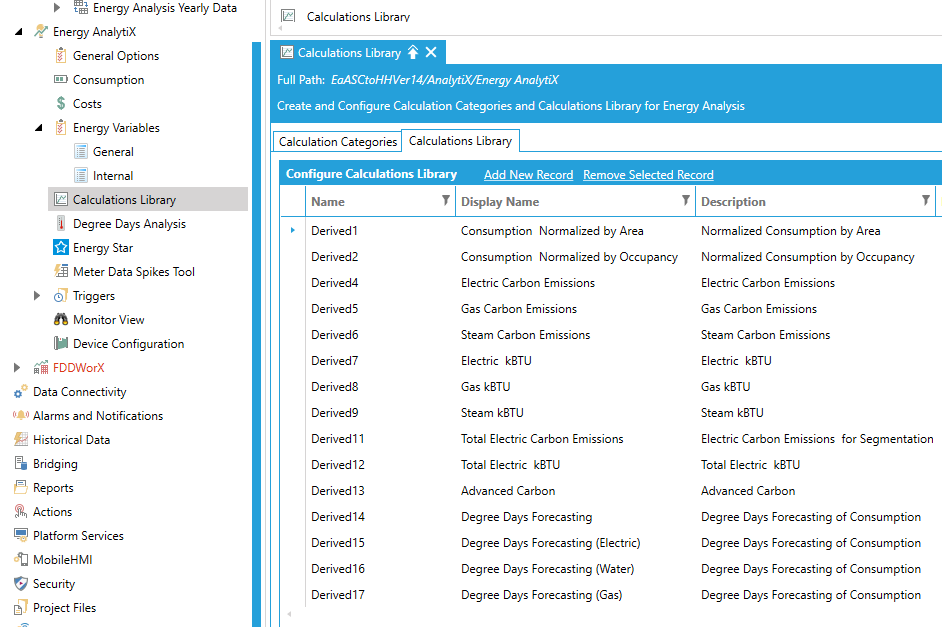
Task: Click the Degree Days Analysis thermometer icon
Action: click(x=61, y=224)
